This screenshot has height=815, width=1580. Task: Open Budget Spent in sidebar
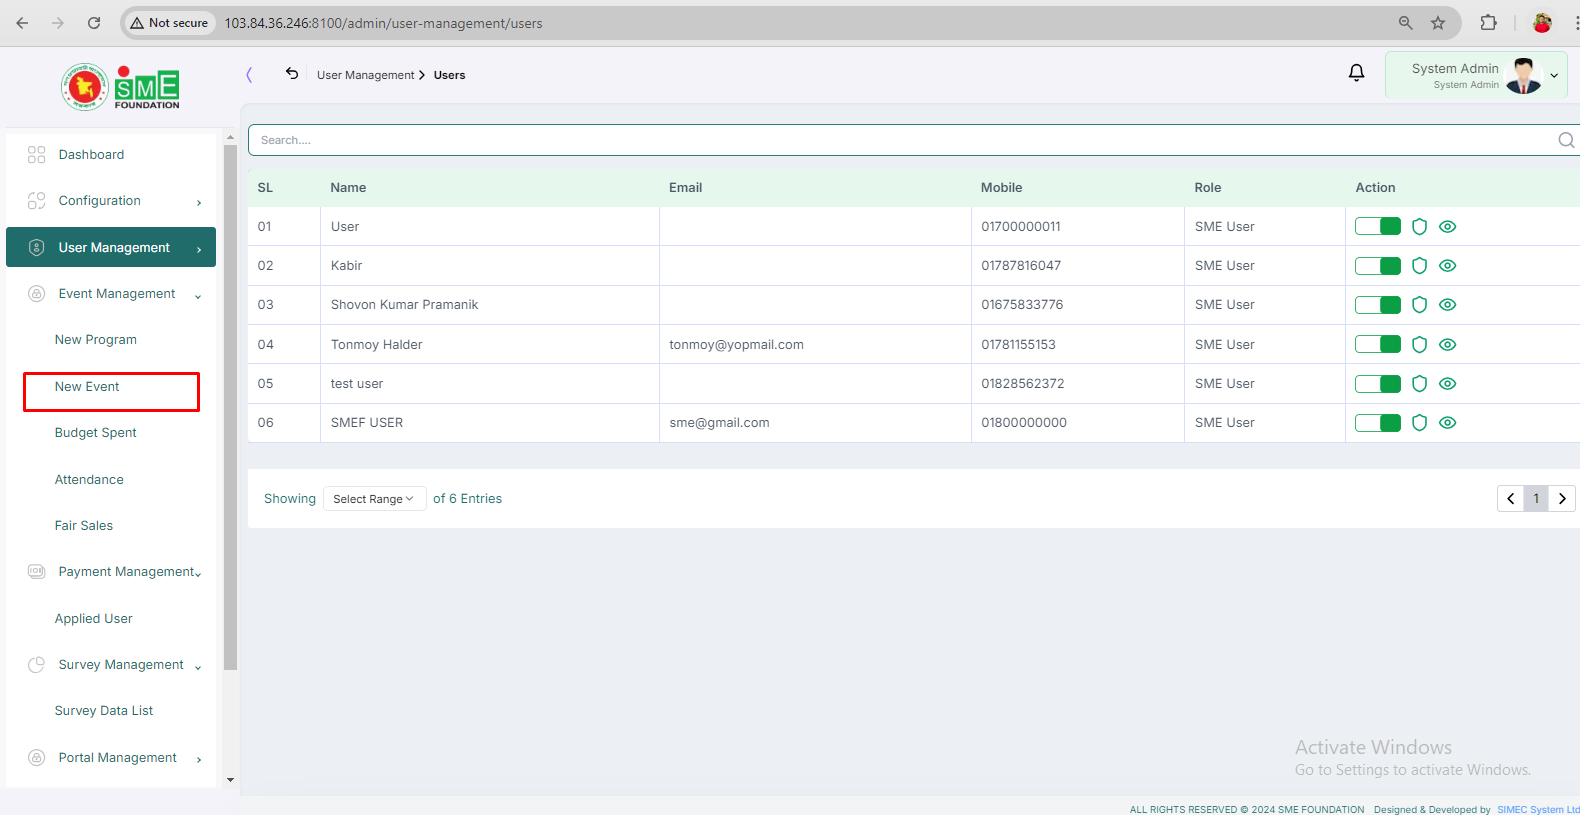tap(96, 433)
